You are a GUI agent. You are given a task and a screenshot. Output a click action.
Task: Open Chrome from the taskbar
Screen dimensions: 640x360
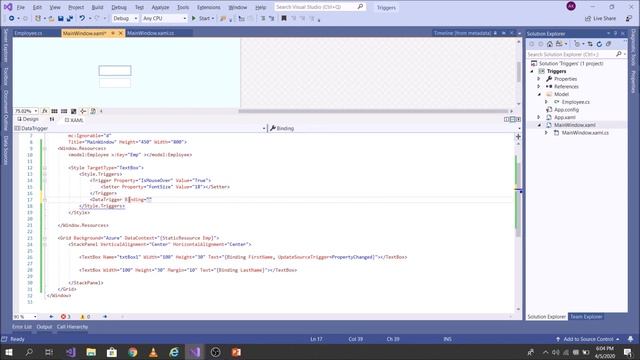132,352
